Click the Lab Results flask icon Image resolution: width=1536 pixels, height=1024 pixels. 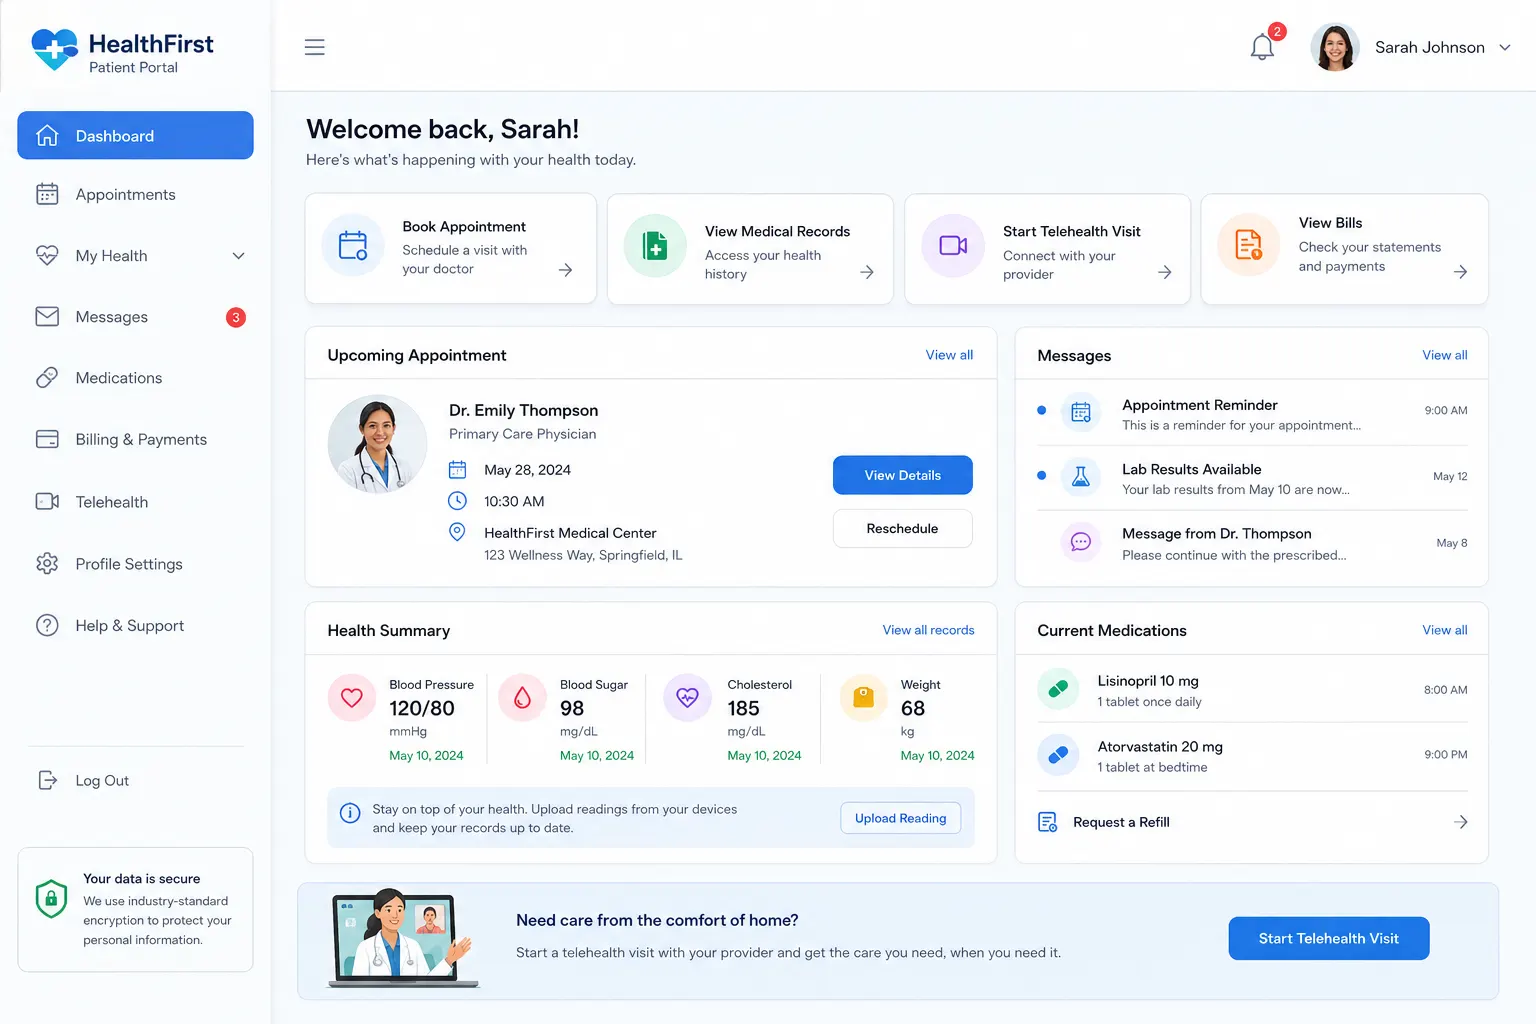(1081, 477)
